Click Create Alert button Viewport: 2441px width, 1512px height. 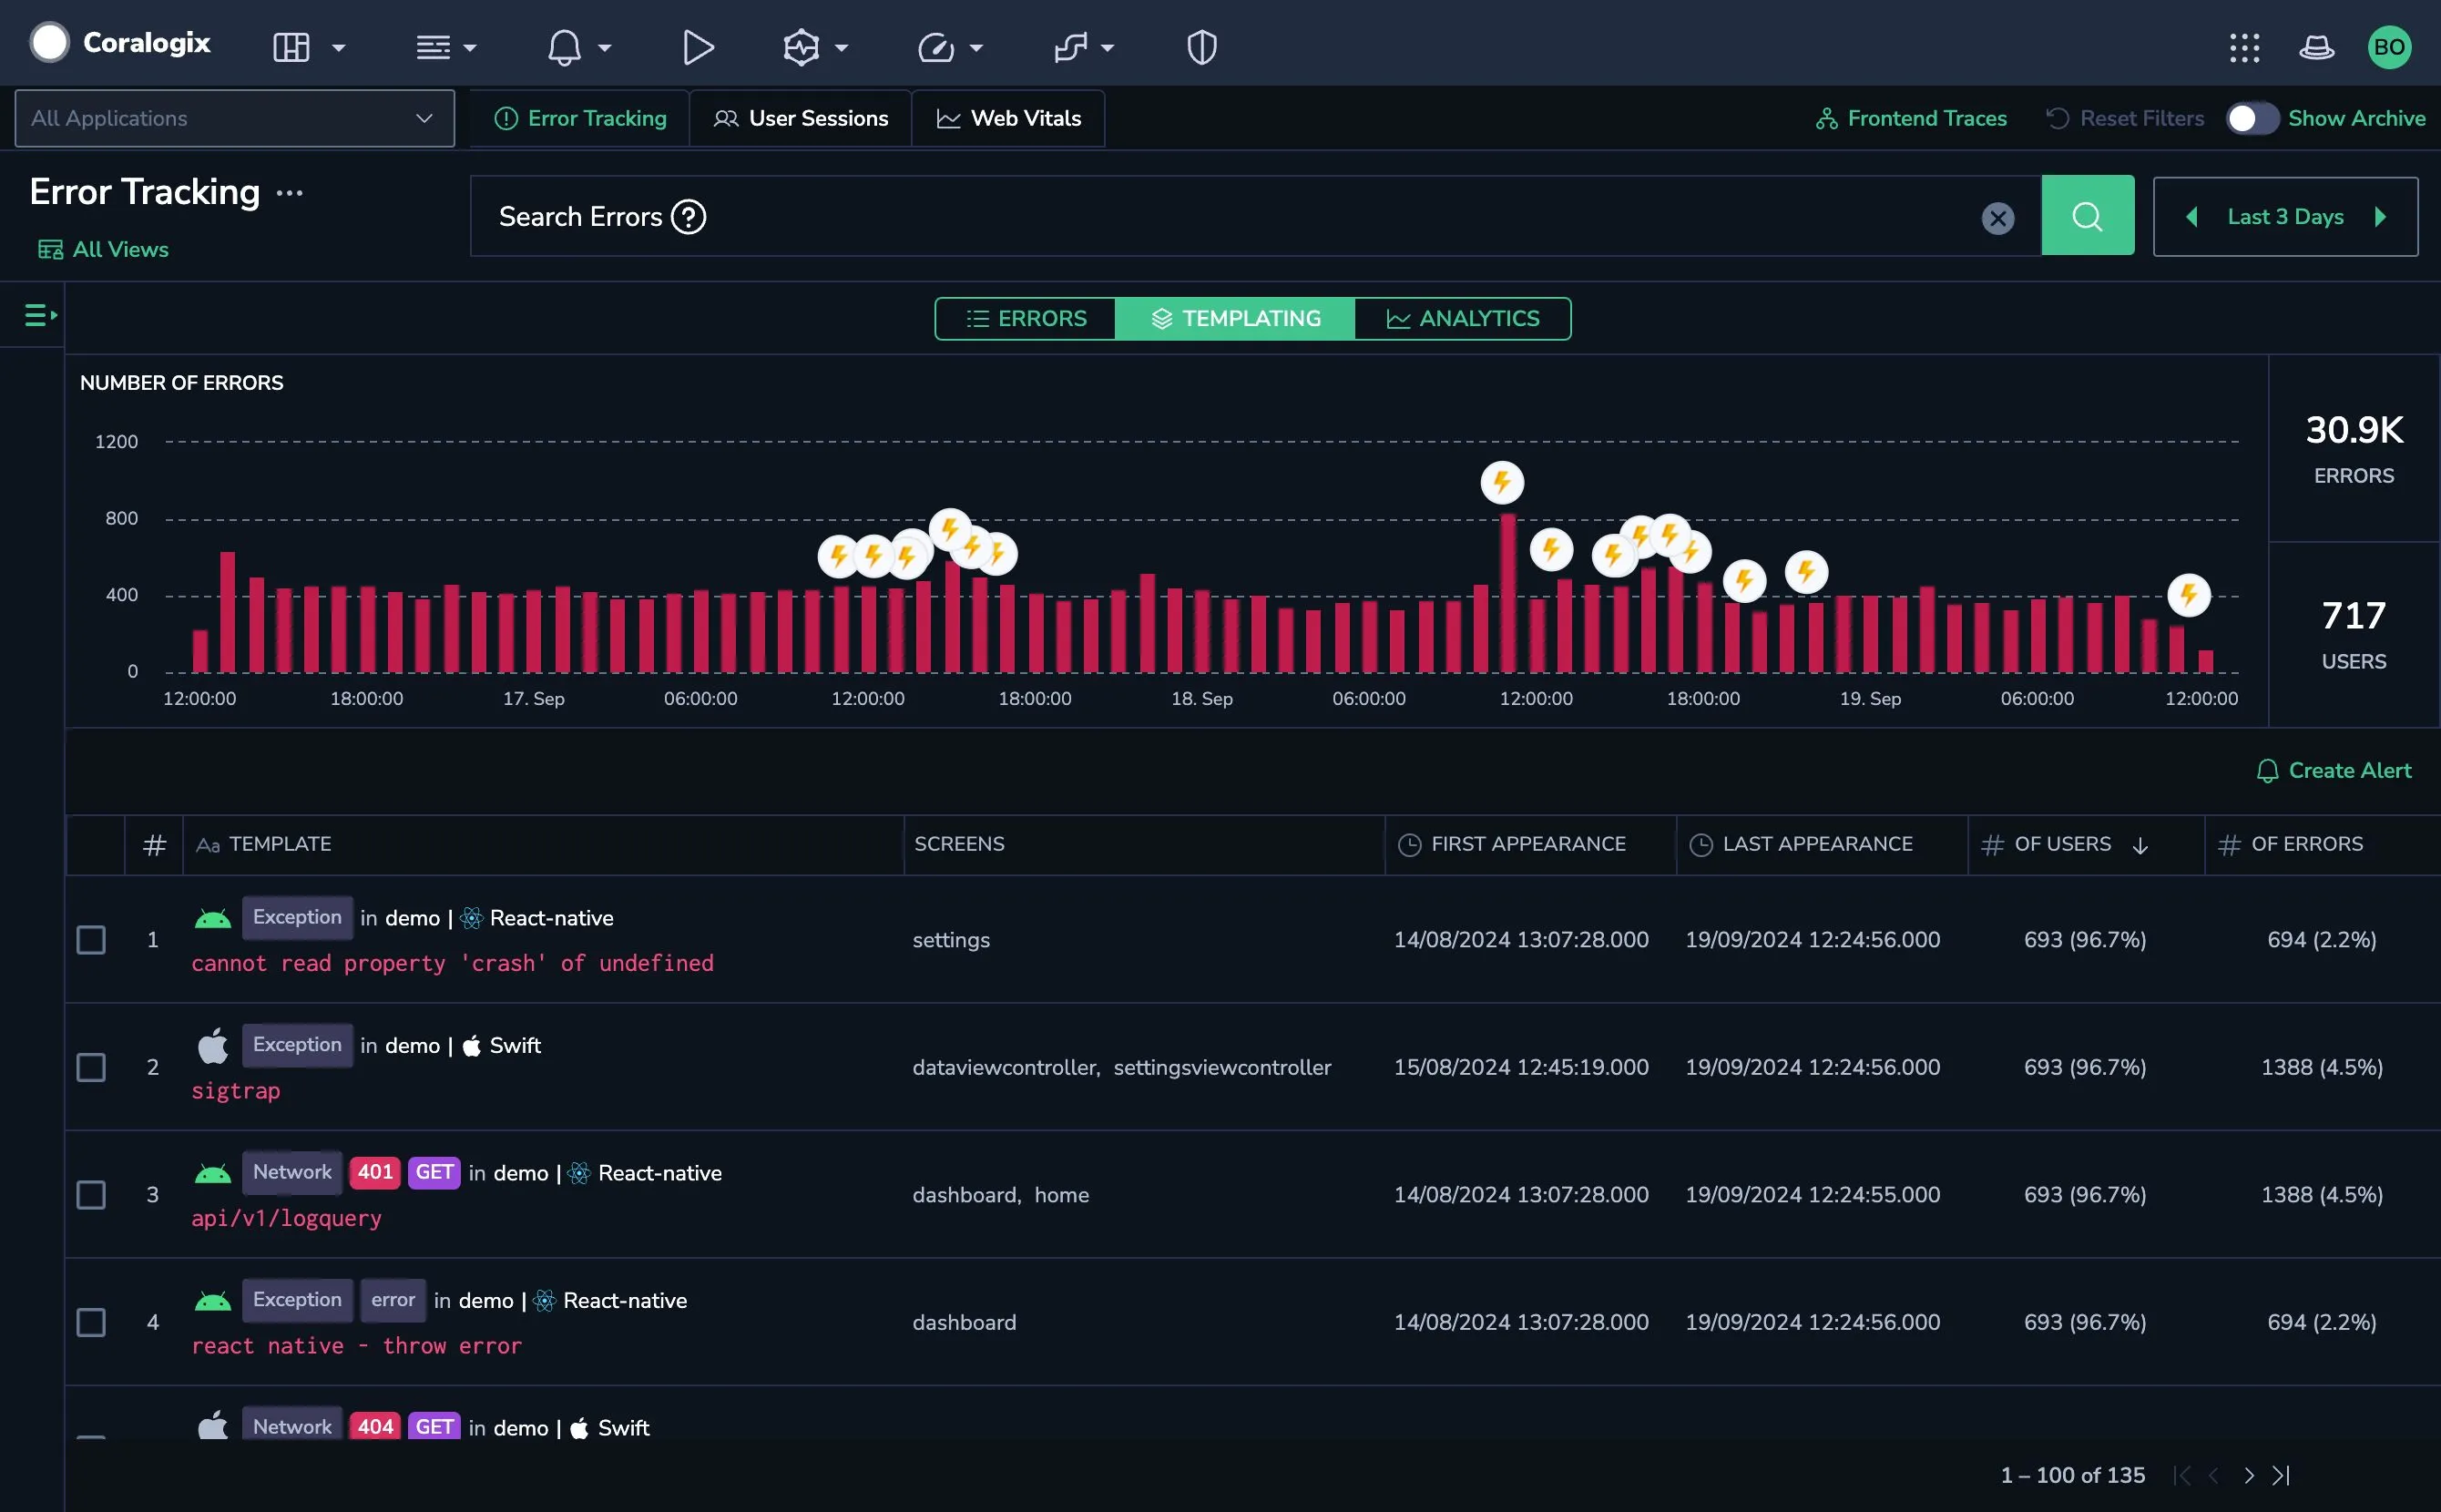pyautogui.click(x=2333, y=771)
